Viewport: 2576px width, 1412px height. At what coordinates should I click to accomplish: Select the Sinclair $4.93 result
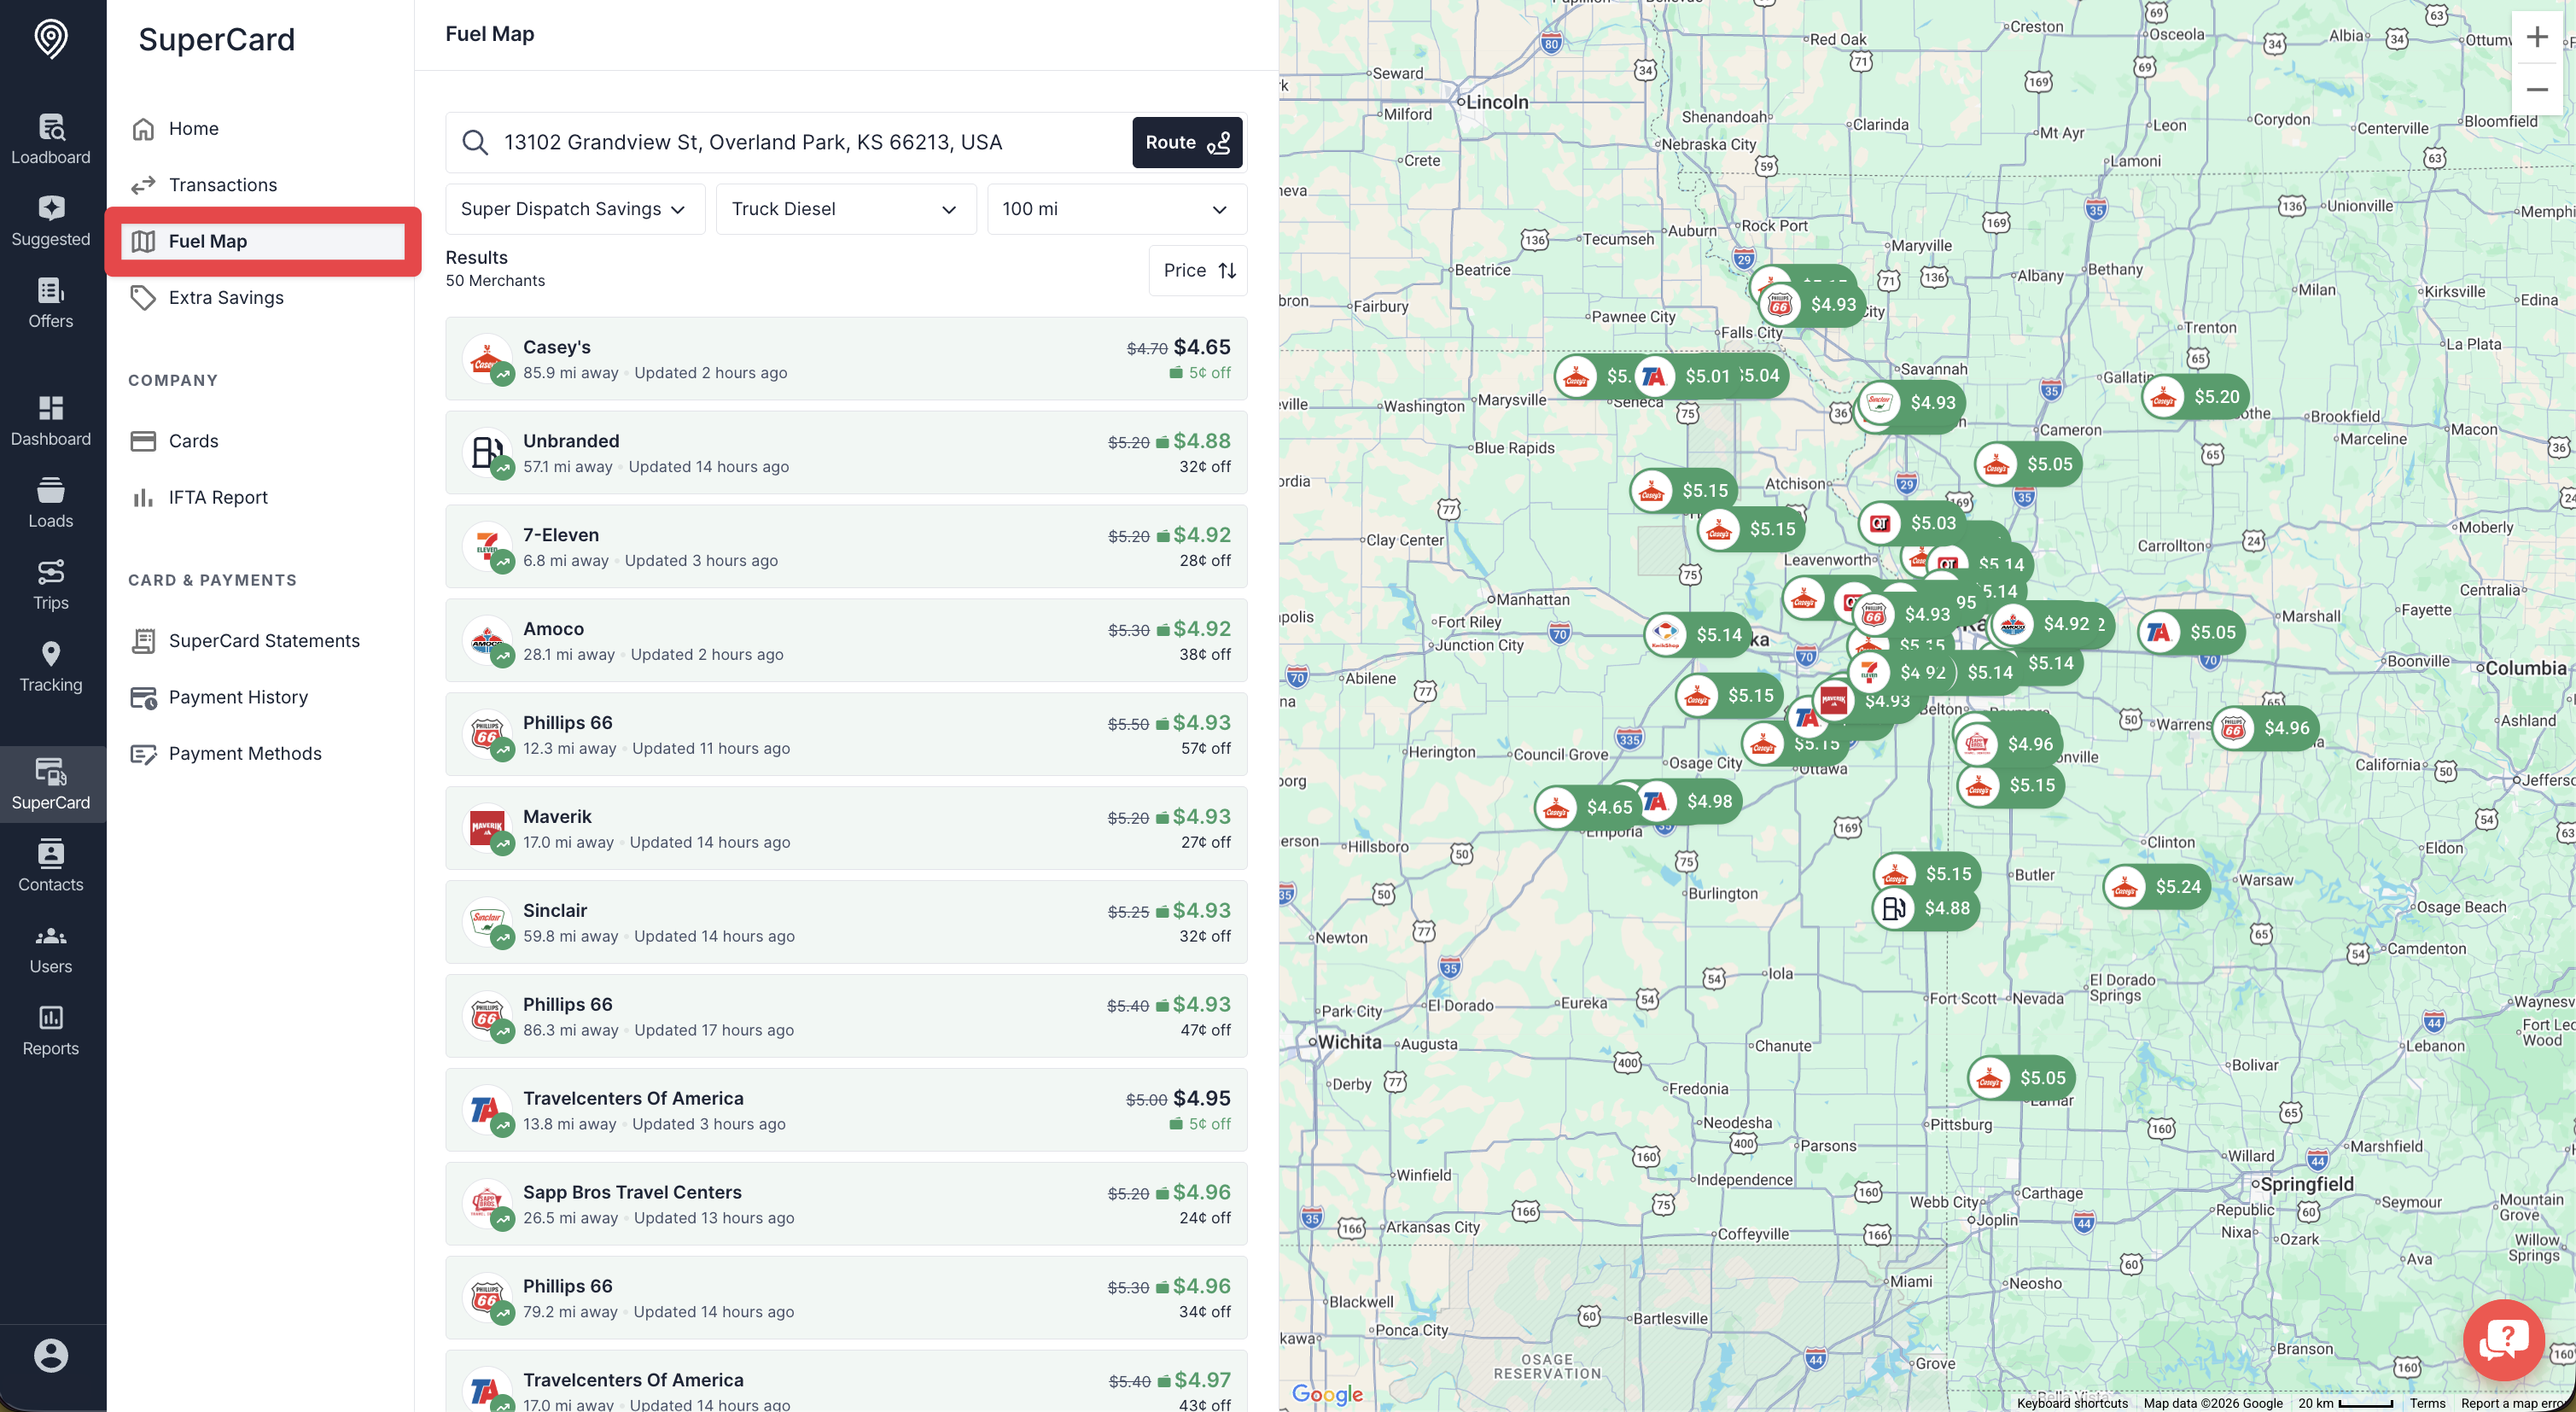coord(846,923)
